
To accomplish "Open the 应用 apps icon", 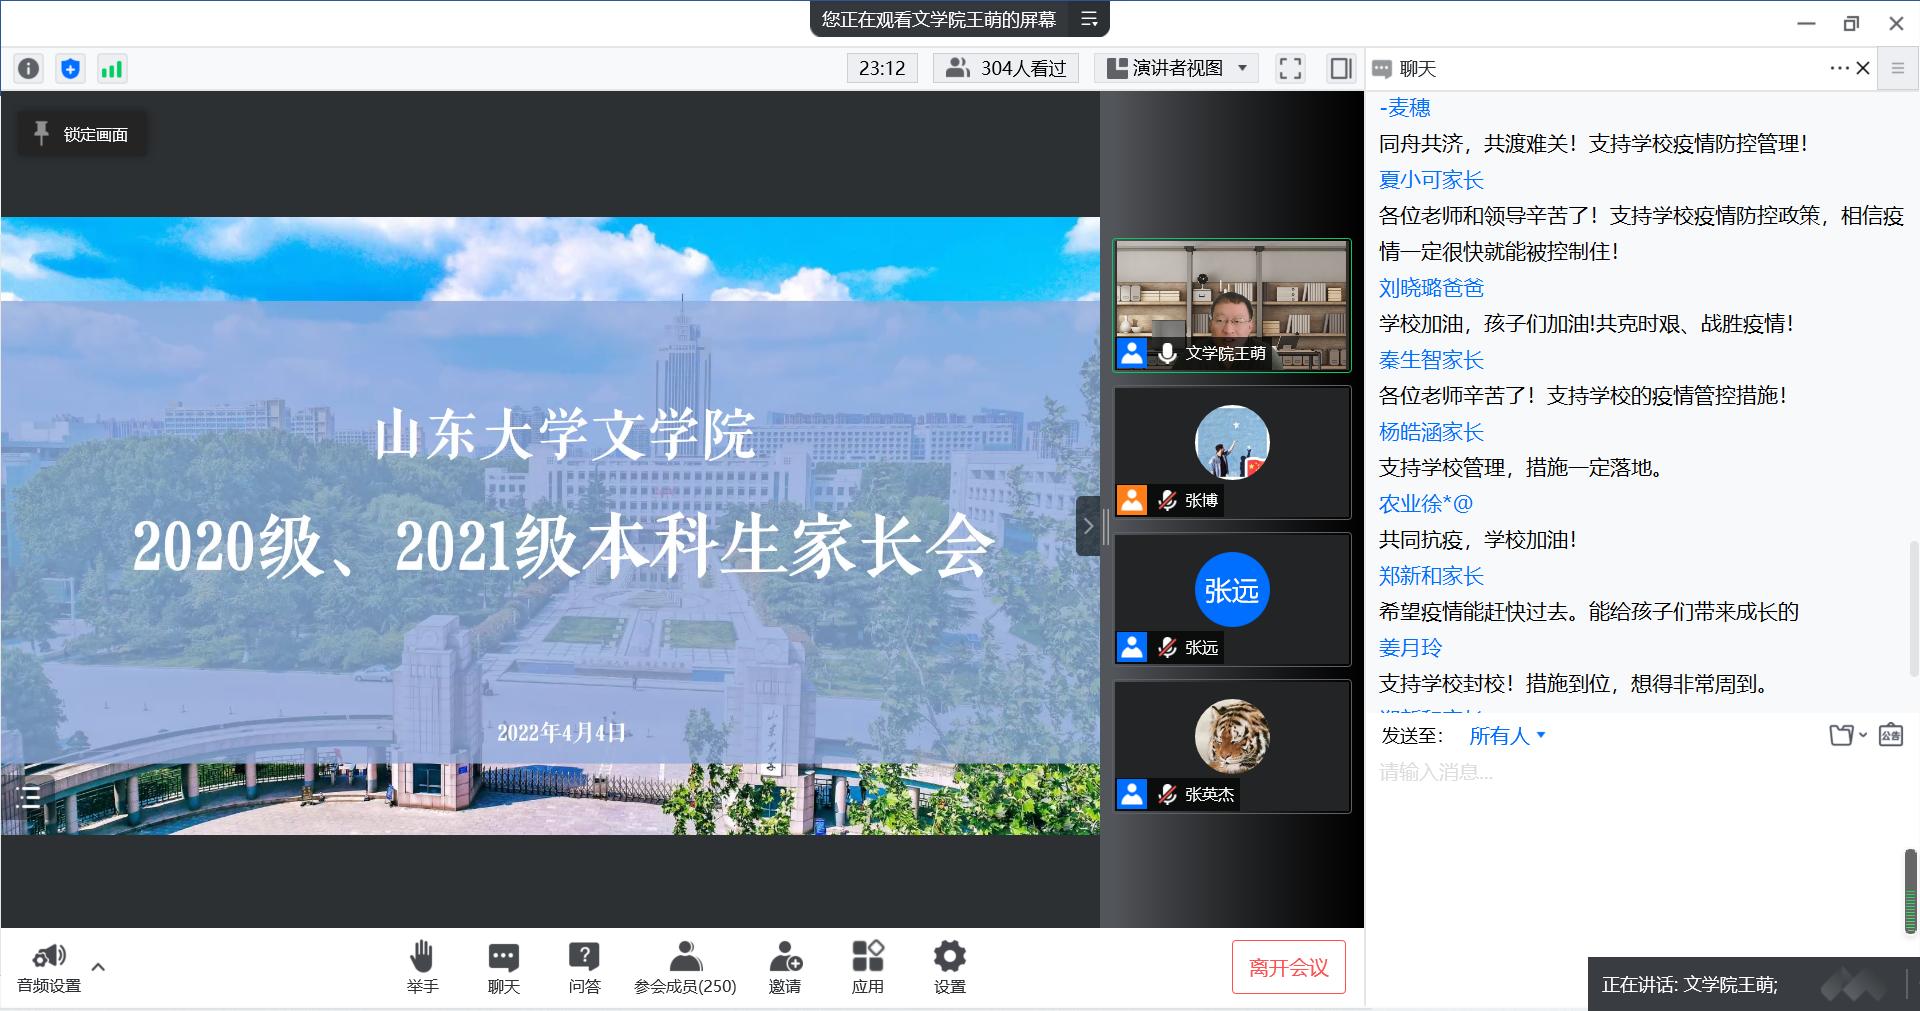I will 867,967.
